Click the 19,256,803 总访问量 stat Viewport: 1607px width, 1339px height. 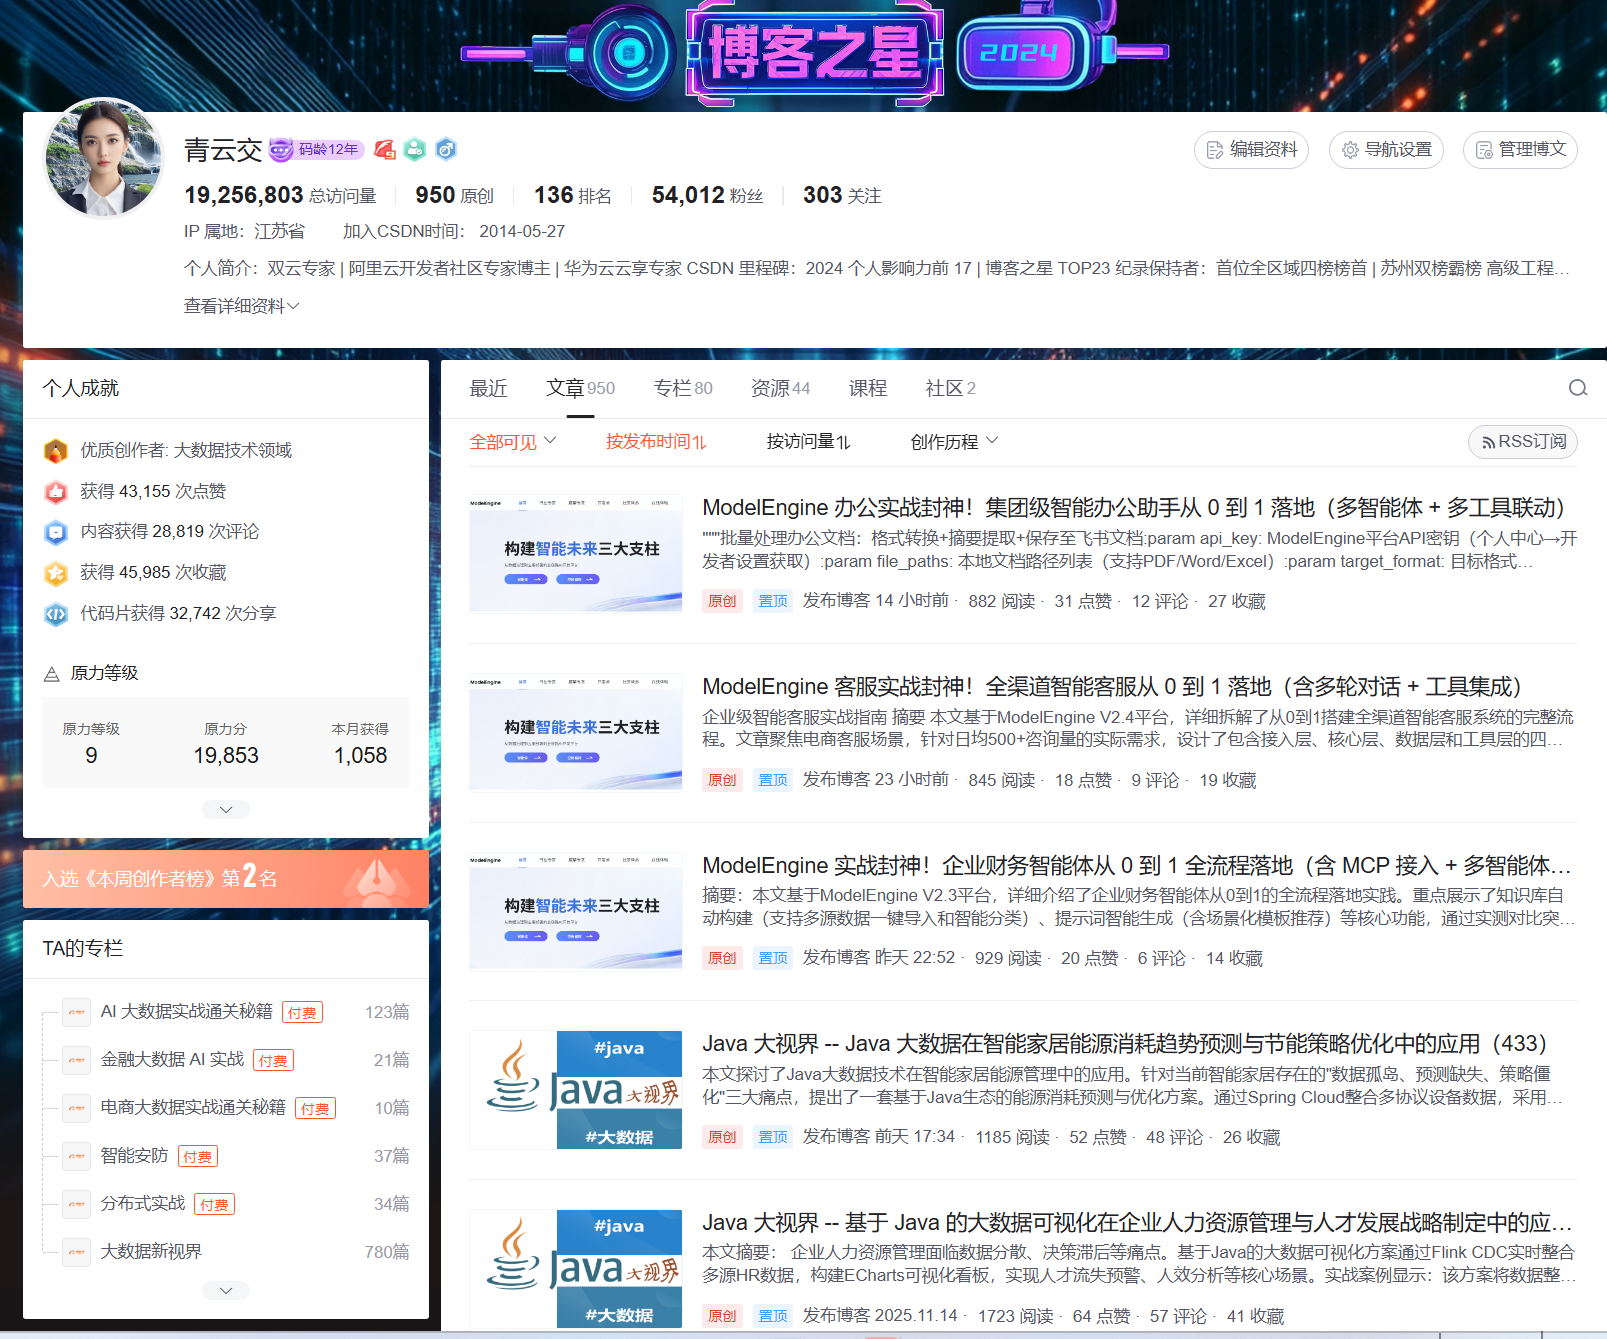pyautogui.click(x=280, y=196)
